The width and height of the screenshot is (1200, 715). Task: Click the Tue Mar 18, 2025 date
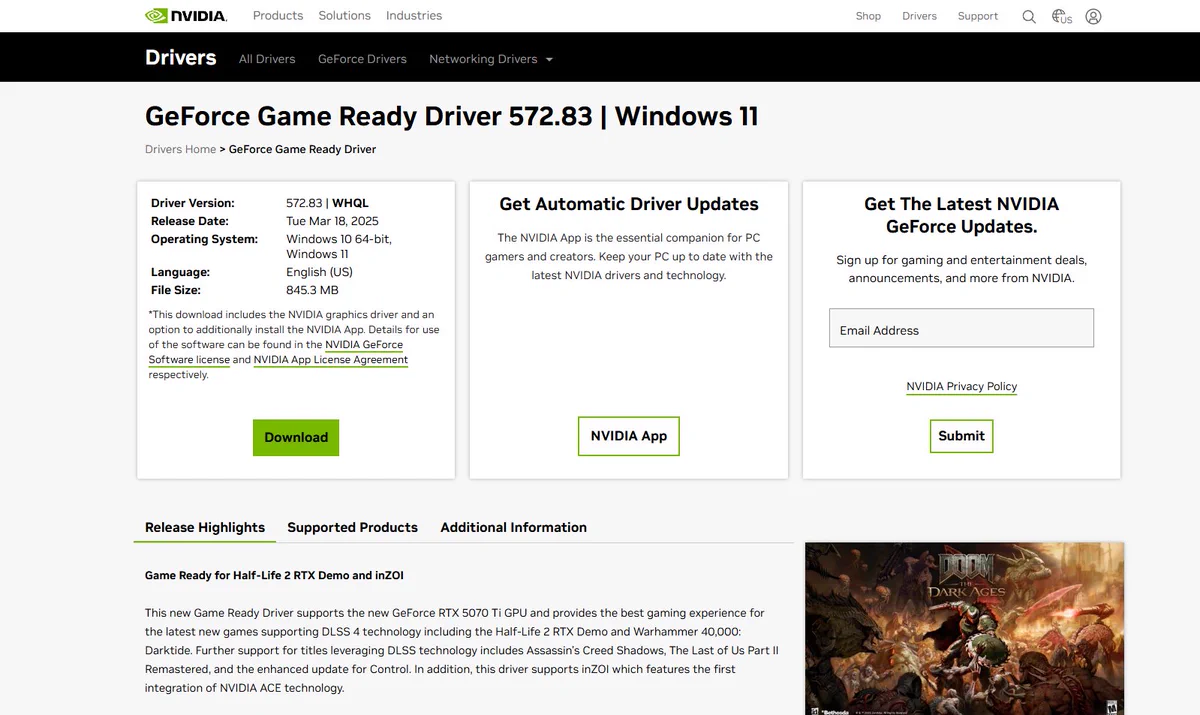(x=332, y=221)
